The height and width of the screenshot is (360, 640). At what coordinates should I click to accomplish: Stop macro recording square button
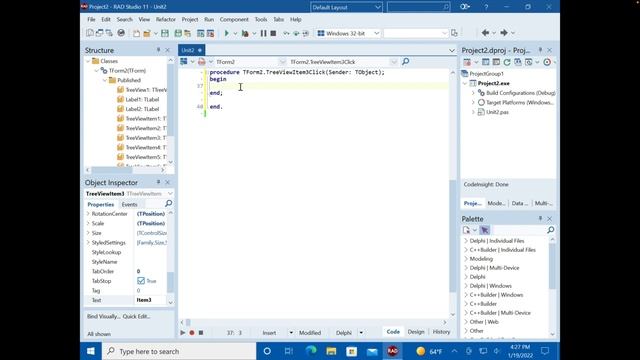click(x=201, y=333)
